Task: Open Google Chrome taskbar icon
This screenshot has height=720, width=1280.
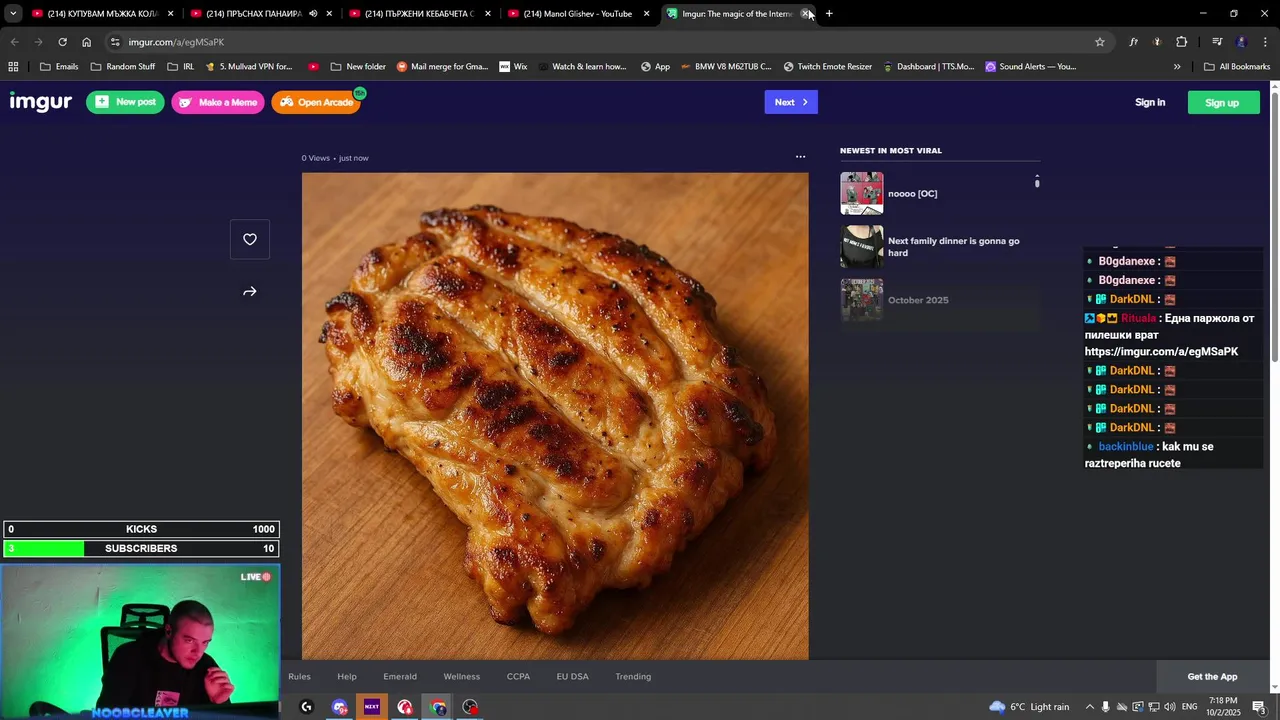Action: pos(438,707)
